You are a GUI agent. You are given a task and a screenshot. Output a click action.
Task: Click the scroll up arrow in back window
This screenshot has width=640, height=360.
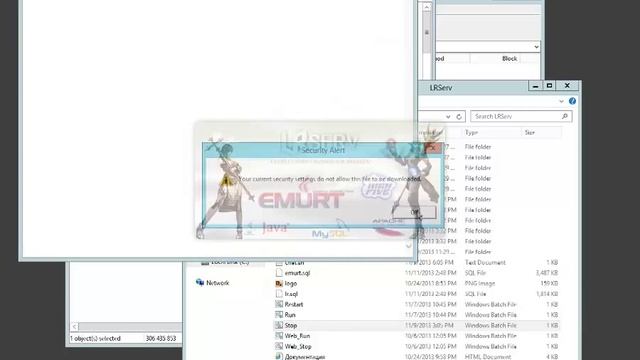(427, 7)
